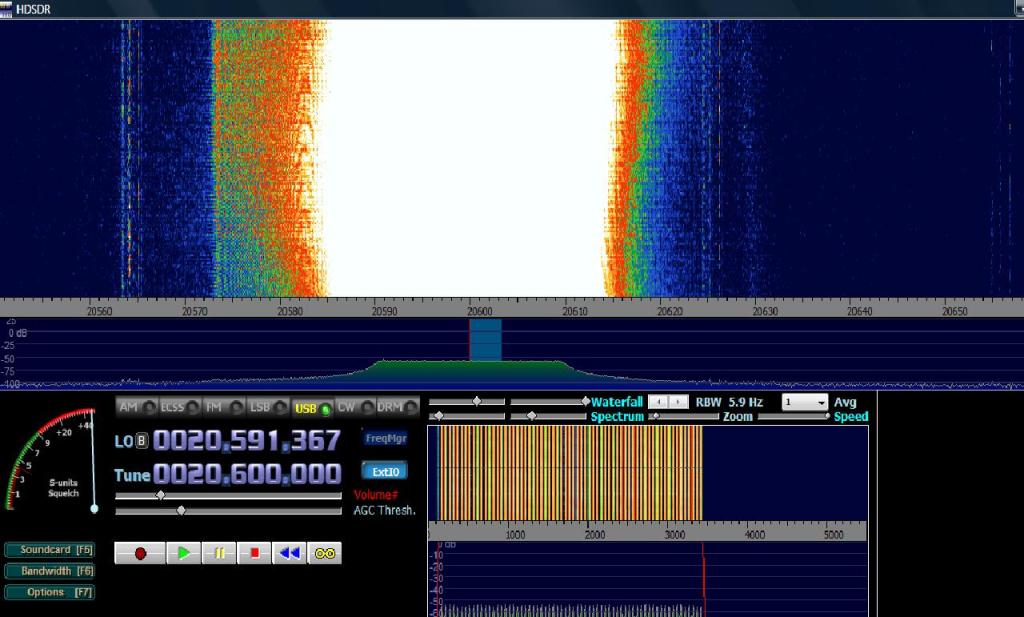
Task: Open Soundcard [F5] settings
Action: 50,550
